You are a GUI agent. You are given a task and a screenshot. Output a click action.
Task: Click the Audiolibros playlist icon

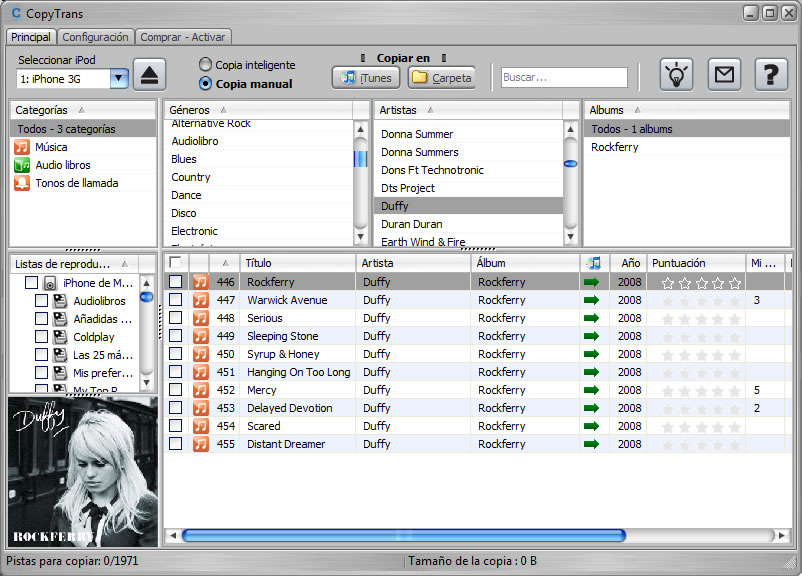coord(60,301)
